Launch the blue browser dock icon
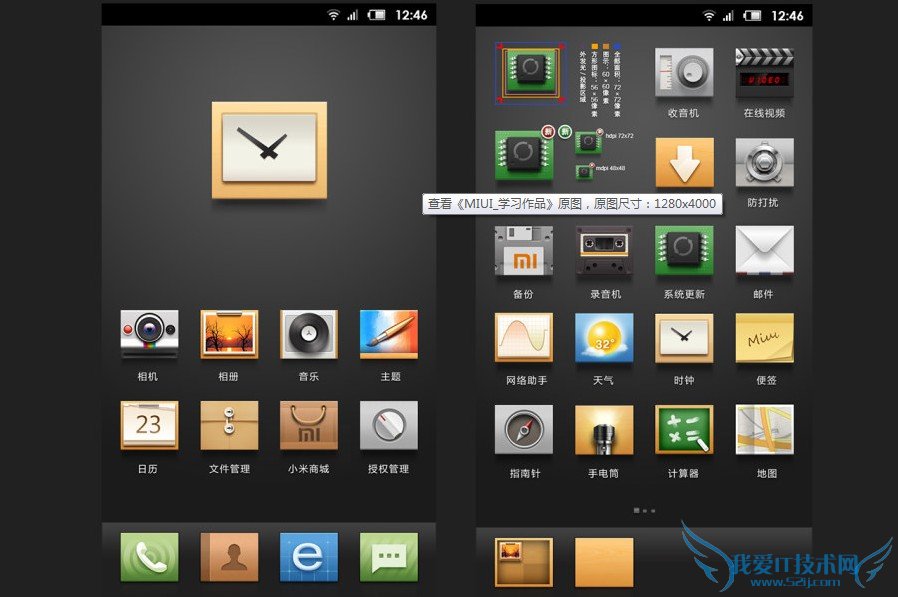 point(309,557)
